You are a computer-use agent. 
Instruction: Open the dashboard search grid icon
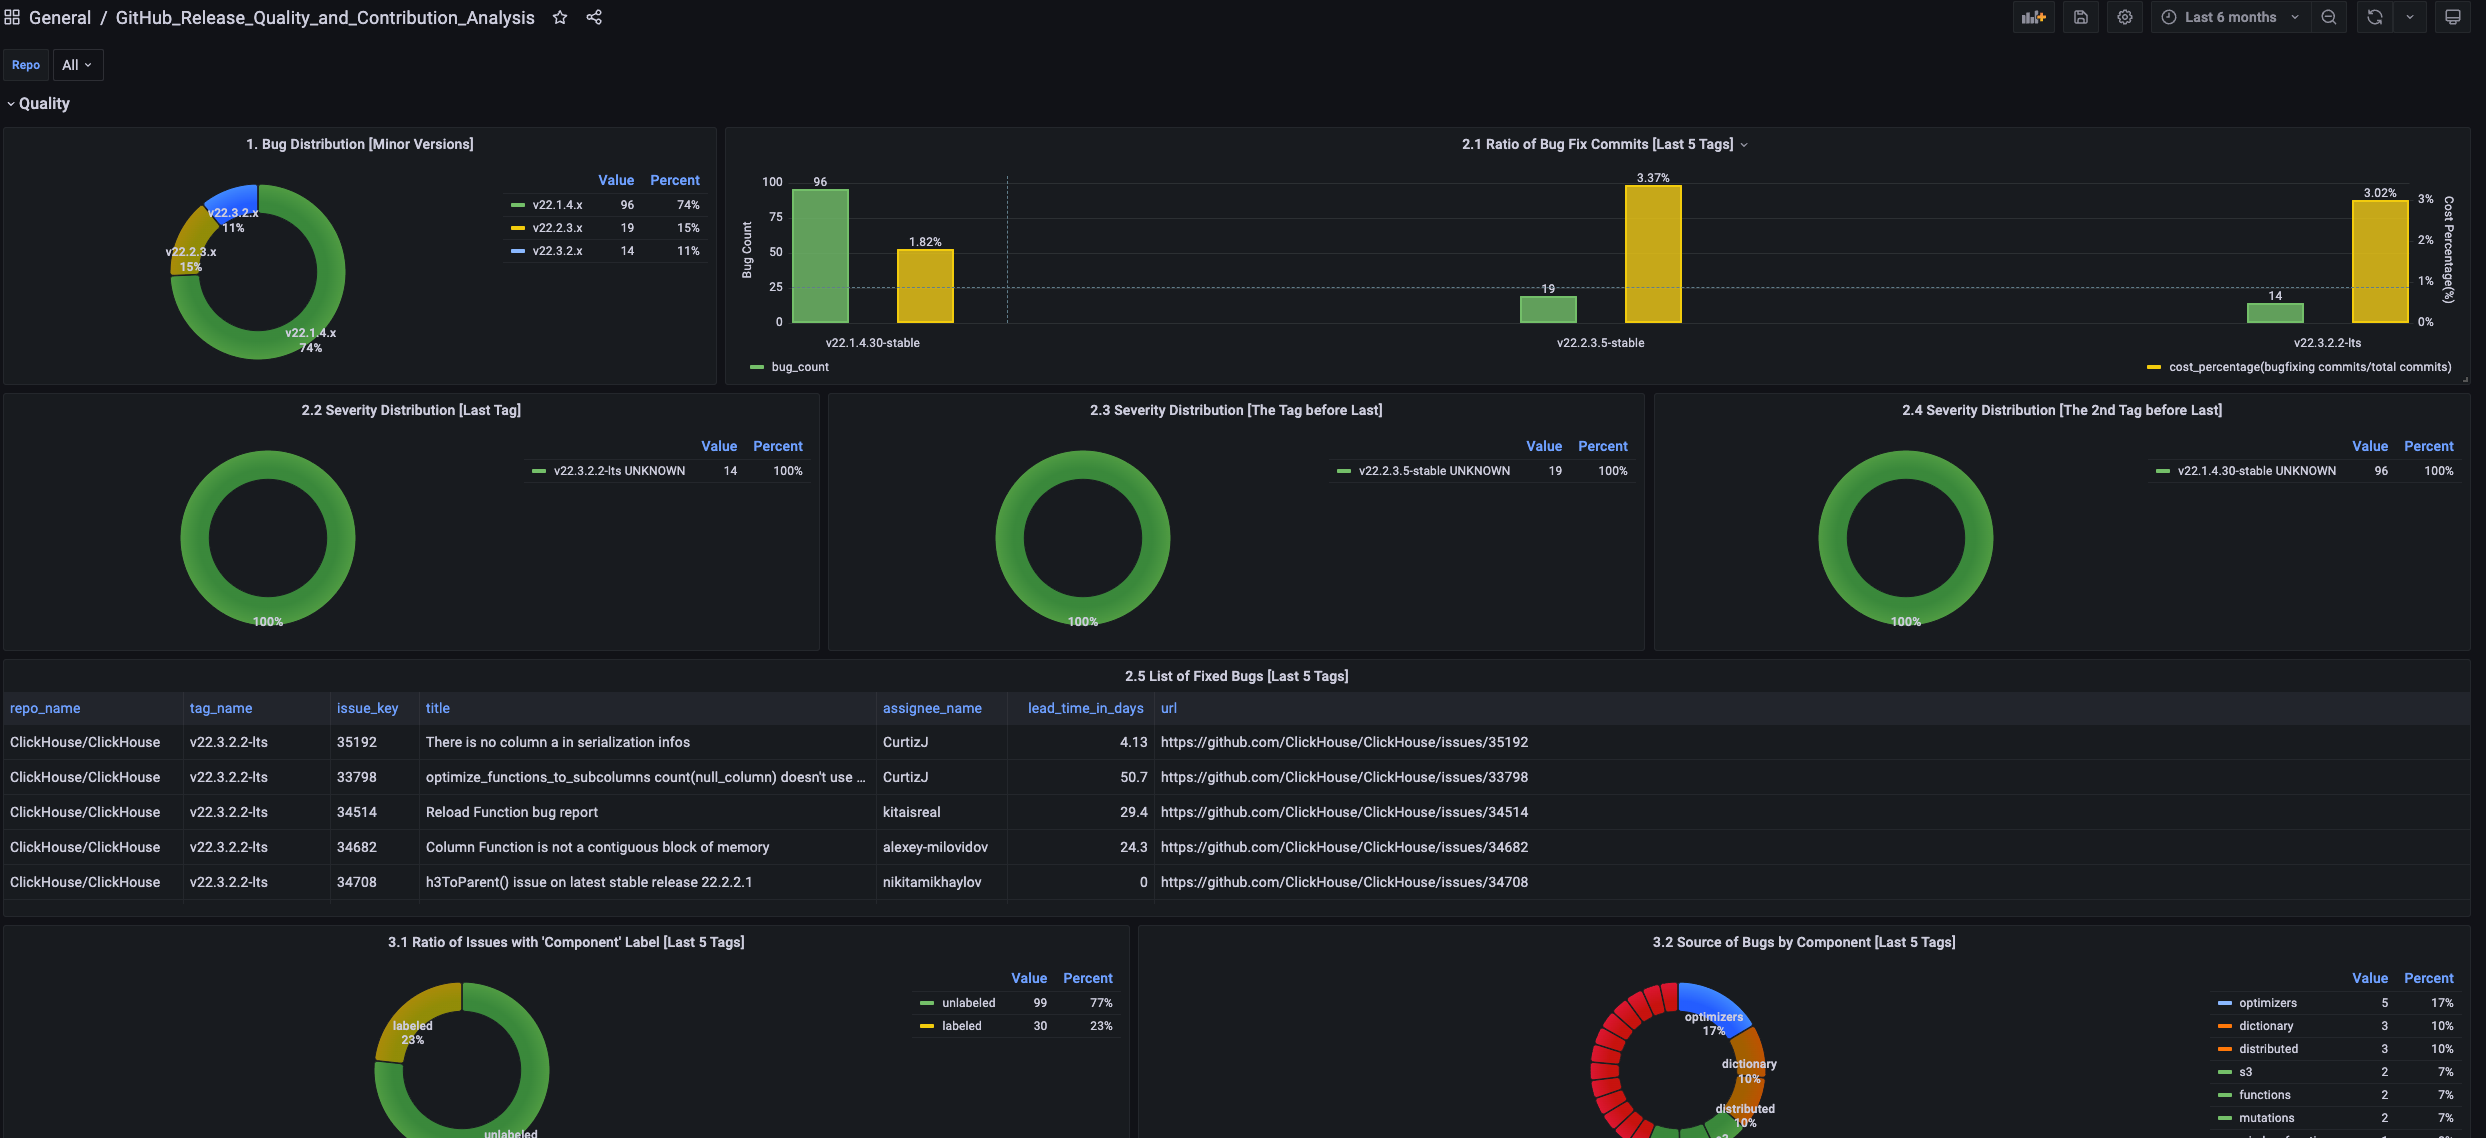tap(12, 17)
